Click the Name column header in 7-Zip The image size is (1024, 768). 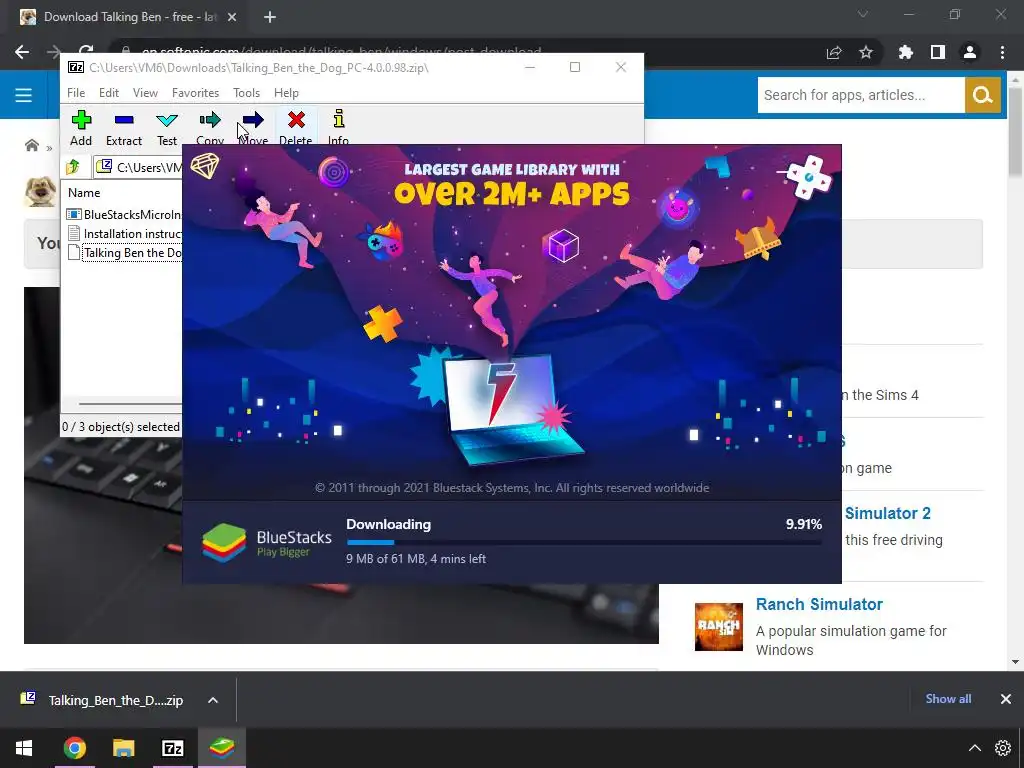(x=84, y=193)
